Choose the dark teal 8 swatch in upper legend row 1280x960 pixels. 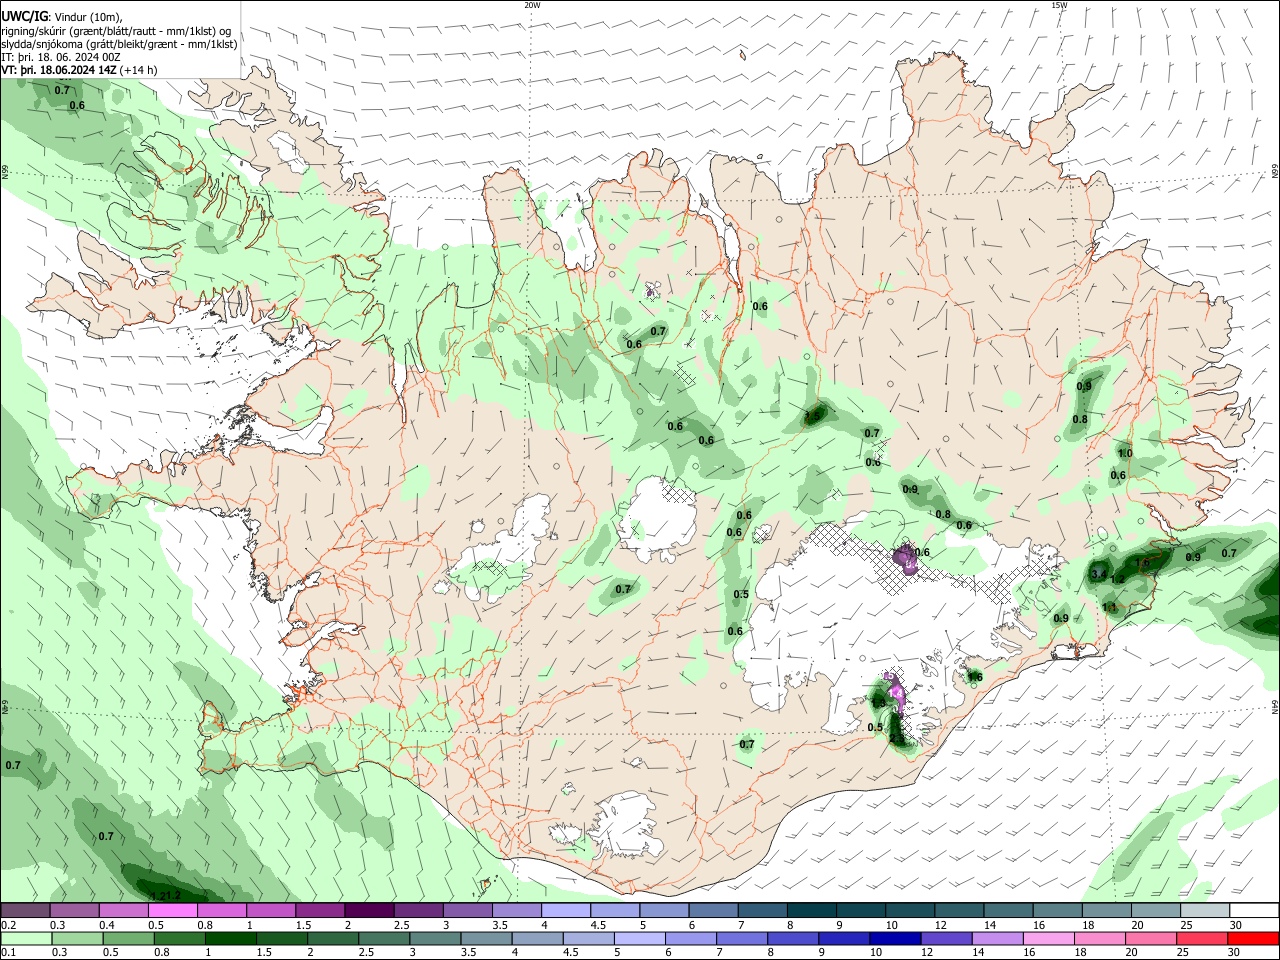(x=812, y=911)
